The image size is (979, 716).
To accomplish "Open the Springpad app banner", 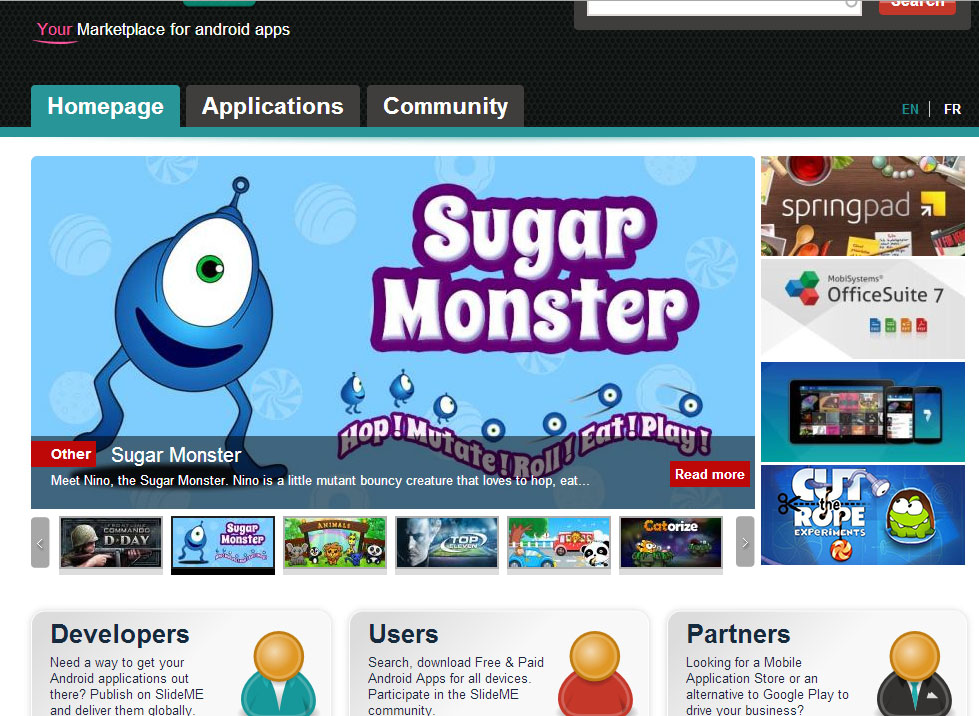I will pyautogui.click(x=862, y=206).
